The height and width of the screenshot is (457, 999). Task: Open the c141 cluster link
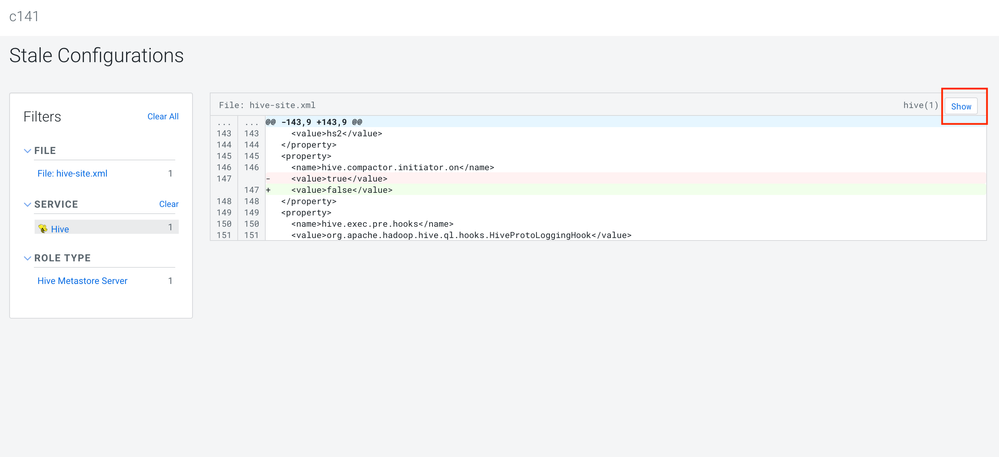click(x=24, y=17)
